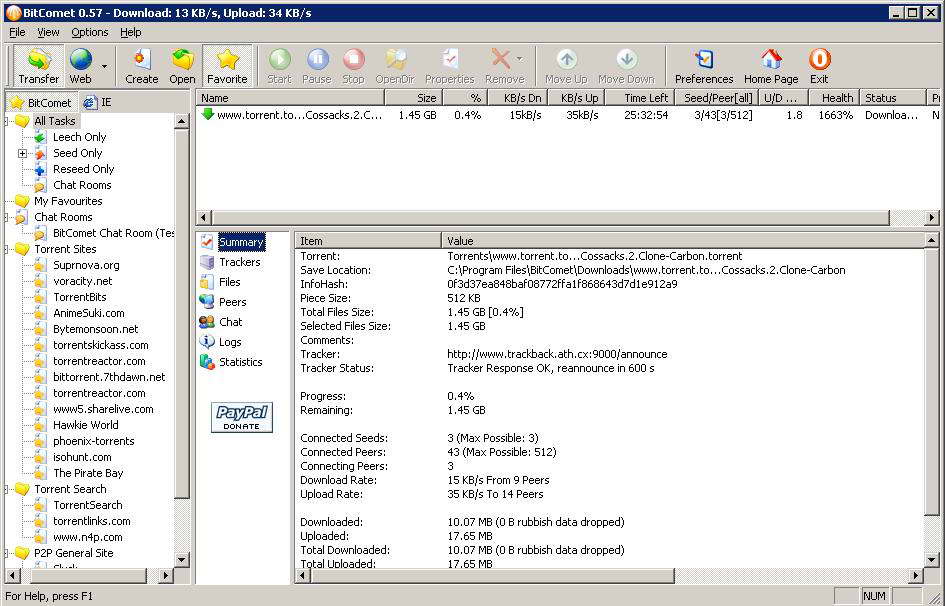Click the PayPal Donate button
The width and height of the screenshot is (945, 606).
[242, 417]
